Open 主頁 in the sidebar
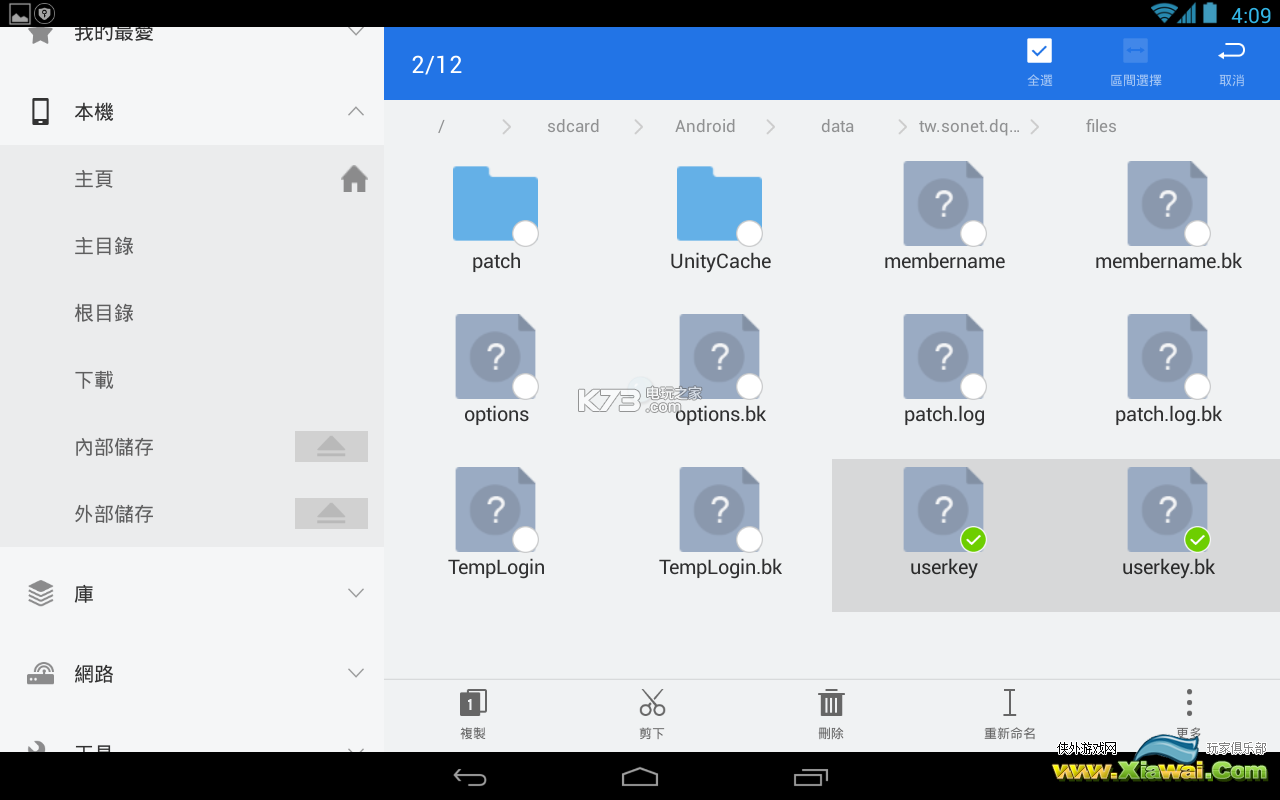The image size is (1280, 800). (x=192, y=179)
